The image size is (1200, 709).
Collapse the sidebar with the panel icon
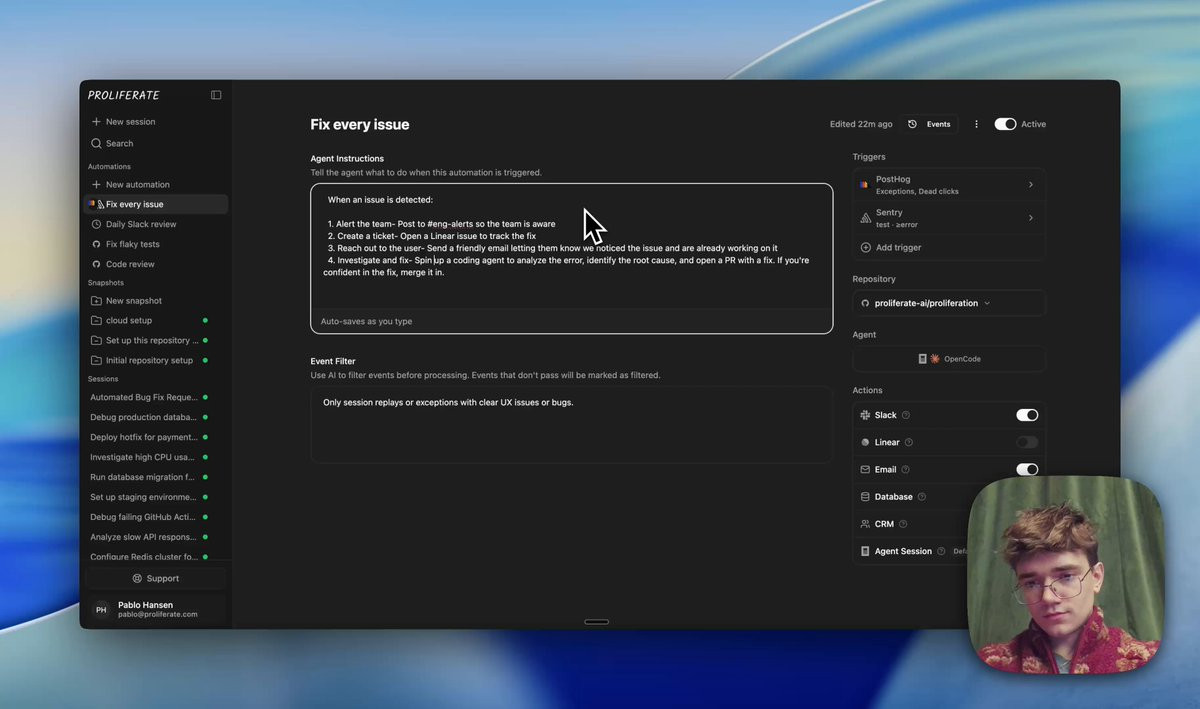[x=216, y=95]
